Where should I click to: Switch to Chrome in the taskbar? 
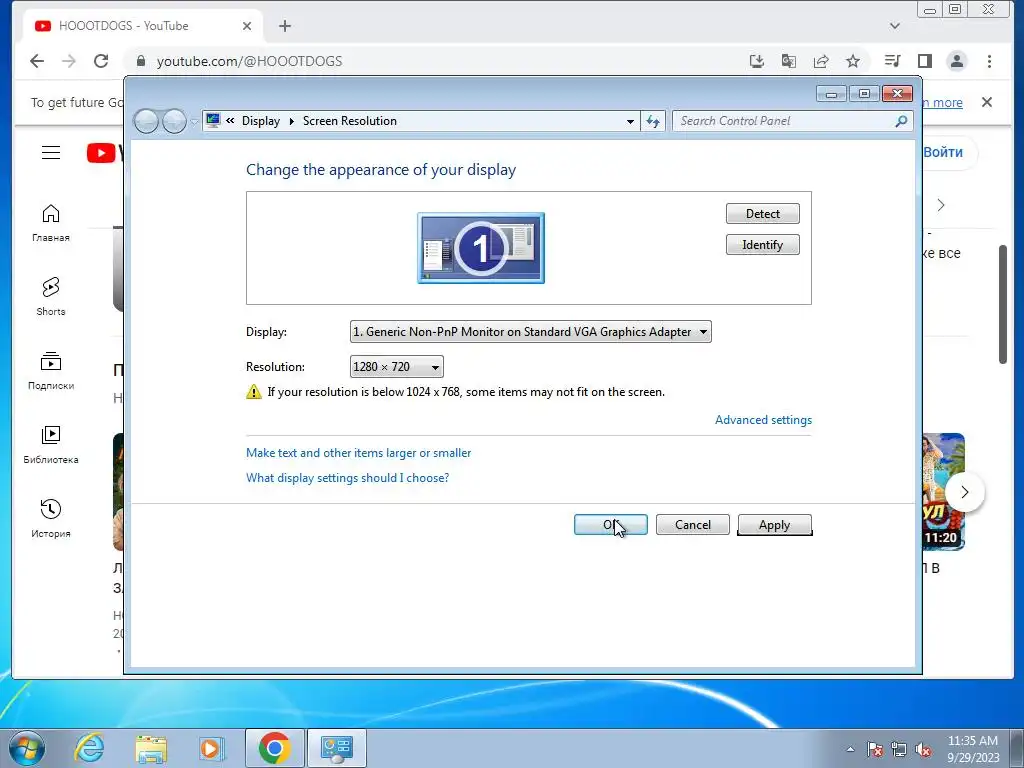click(274, 748)
